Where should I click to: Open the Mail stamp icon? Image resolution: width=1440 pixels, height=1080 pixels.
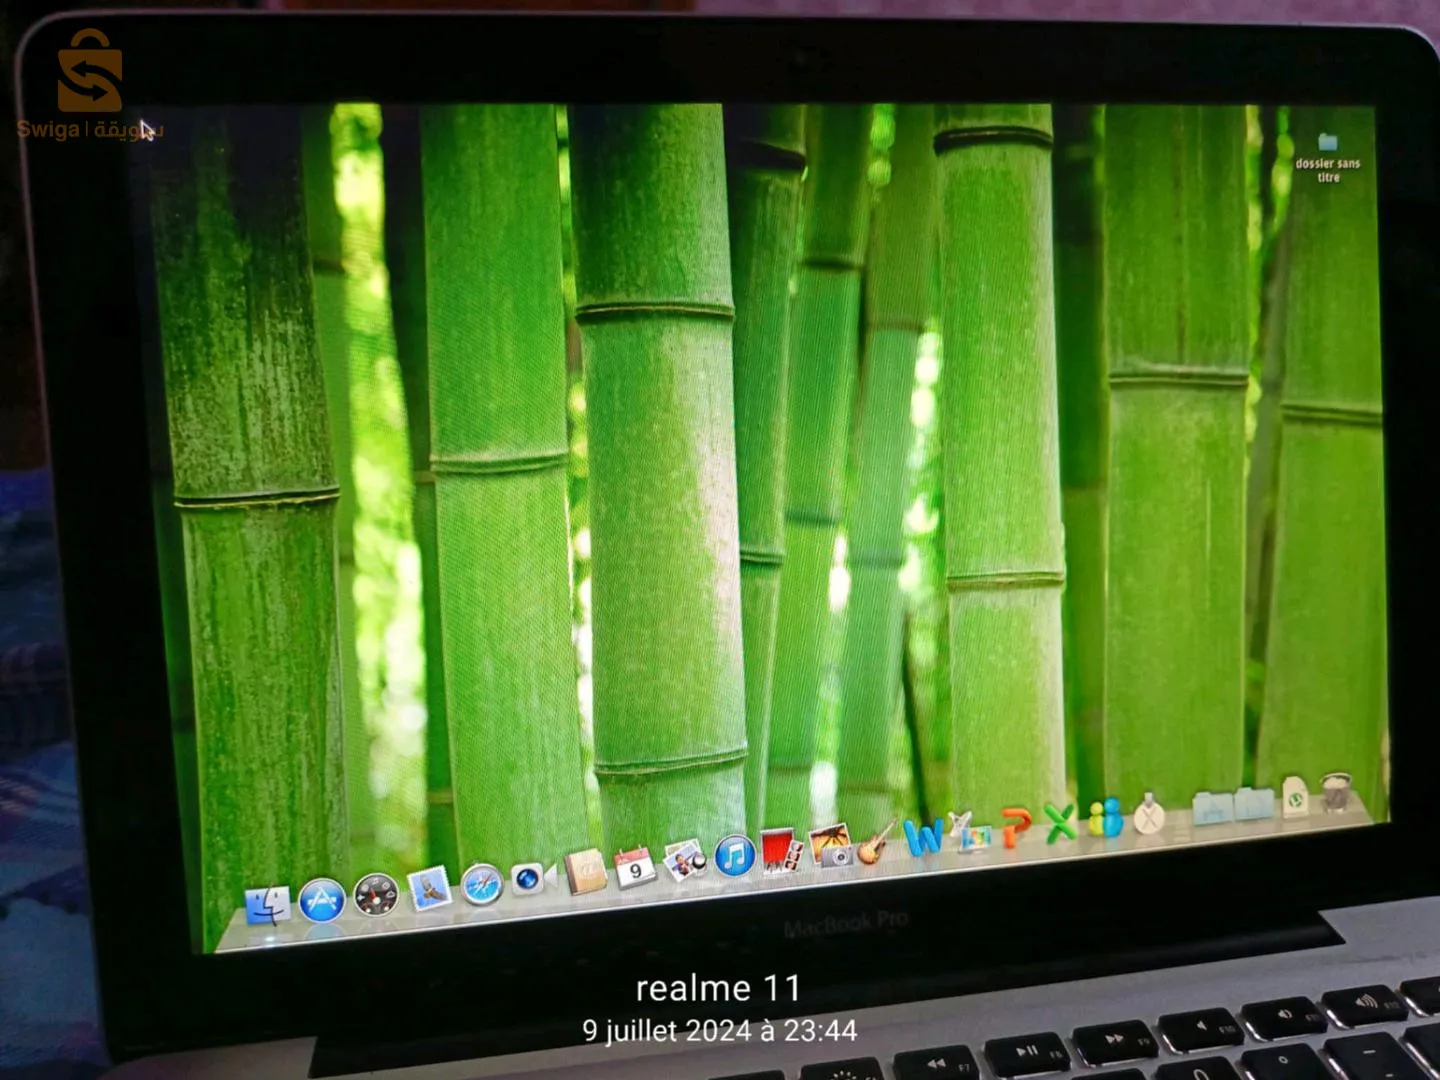(430, 889)
